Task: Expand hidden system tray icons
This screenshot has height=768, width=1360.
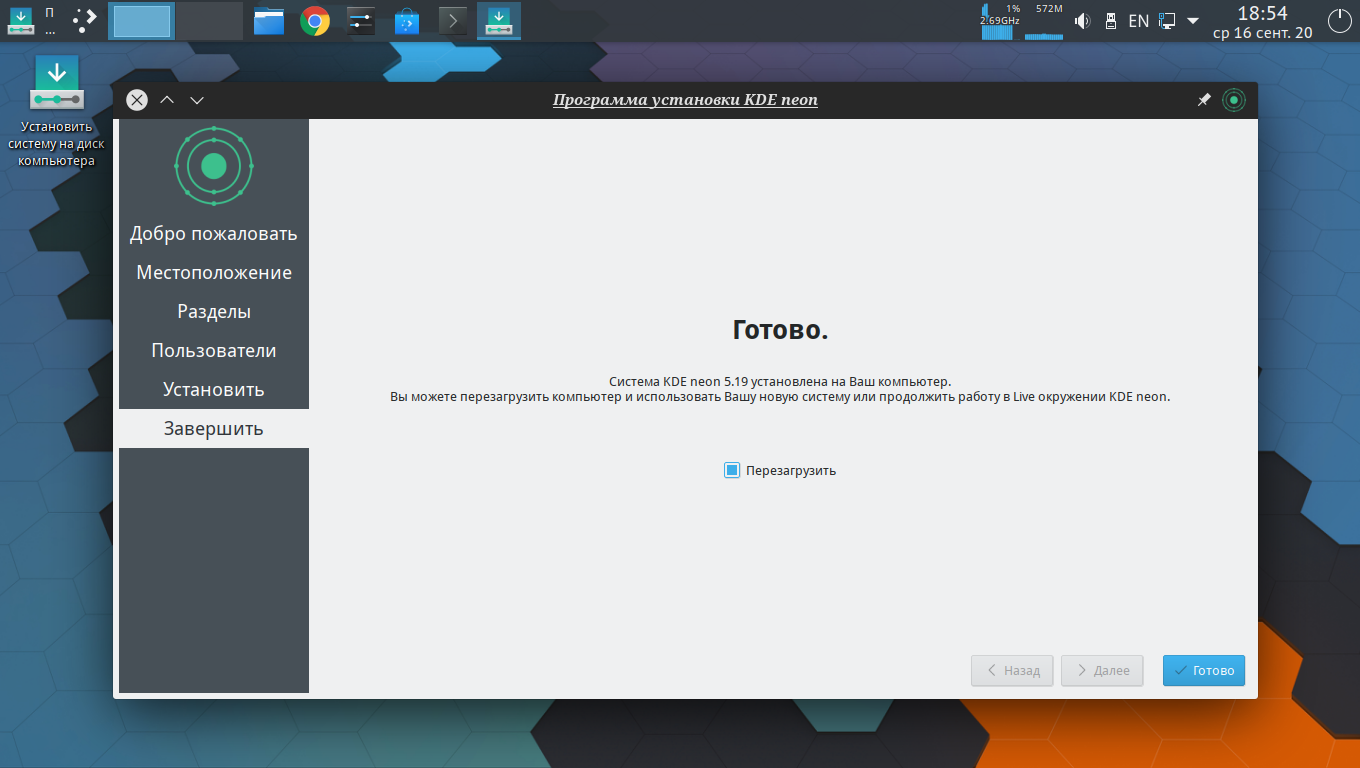Action: click(1192, 20)
